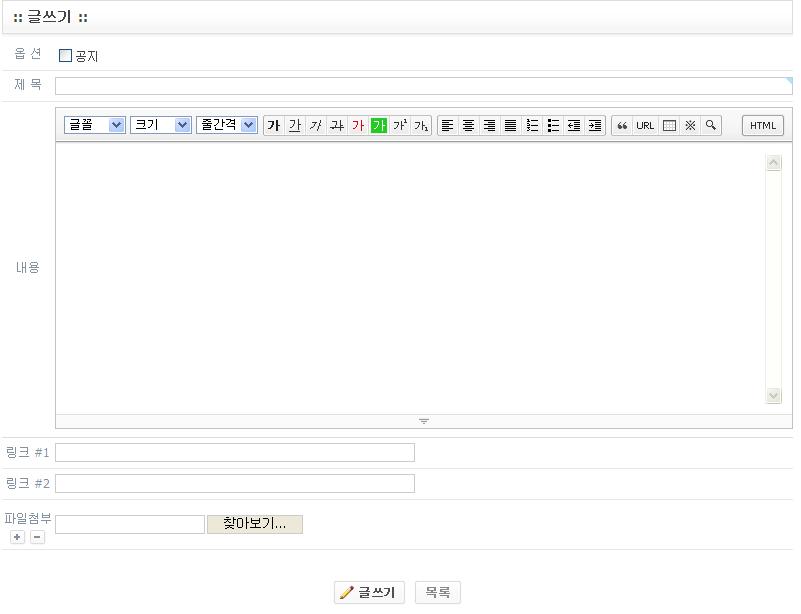Insert a blockquote

click(x=622, y=126)
